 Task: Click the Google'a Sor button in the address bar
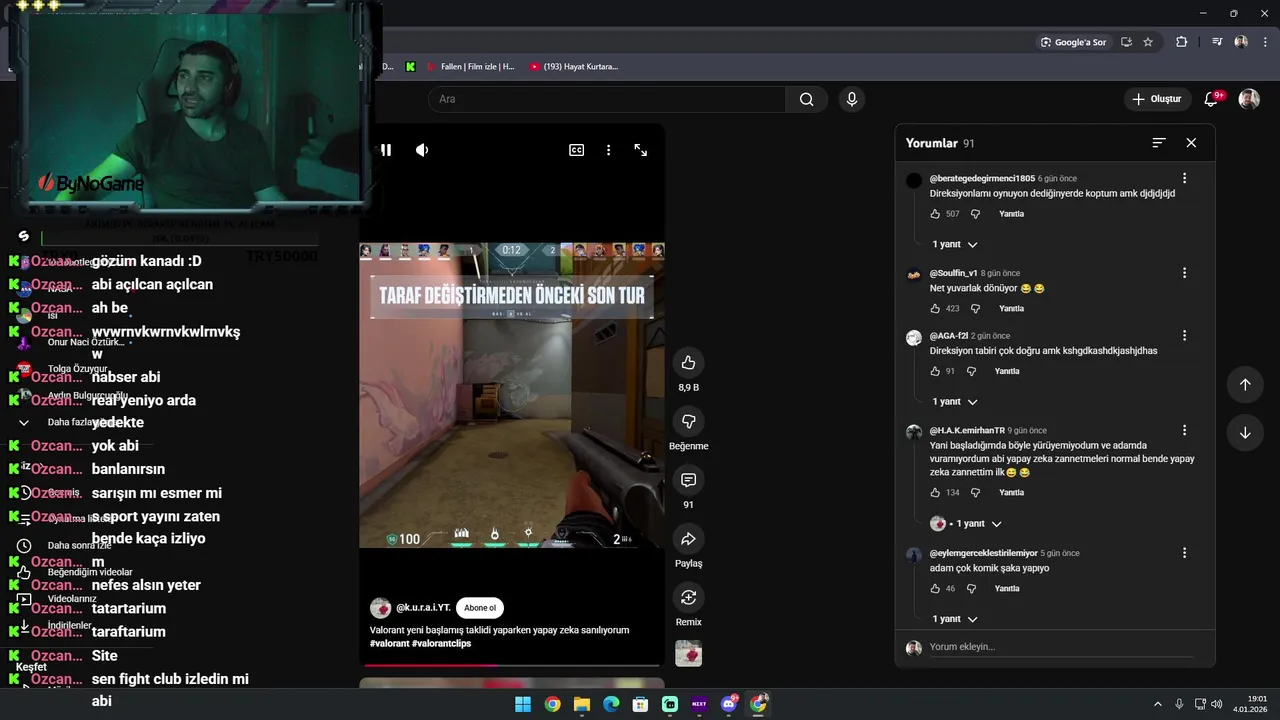coord(1073,42)
